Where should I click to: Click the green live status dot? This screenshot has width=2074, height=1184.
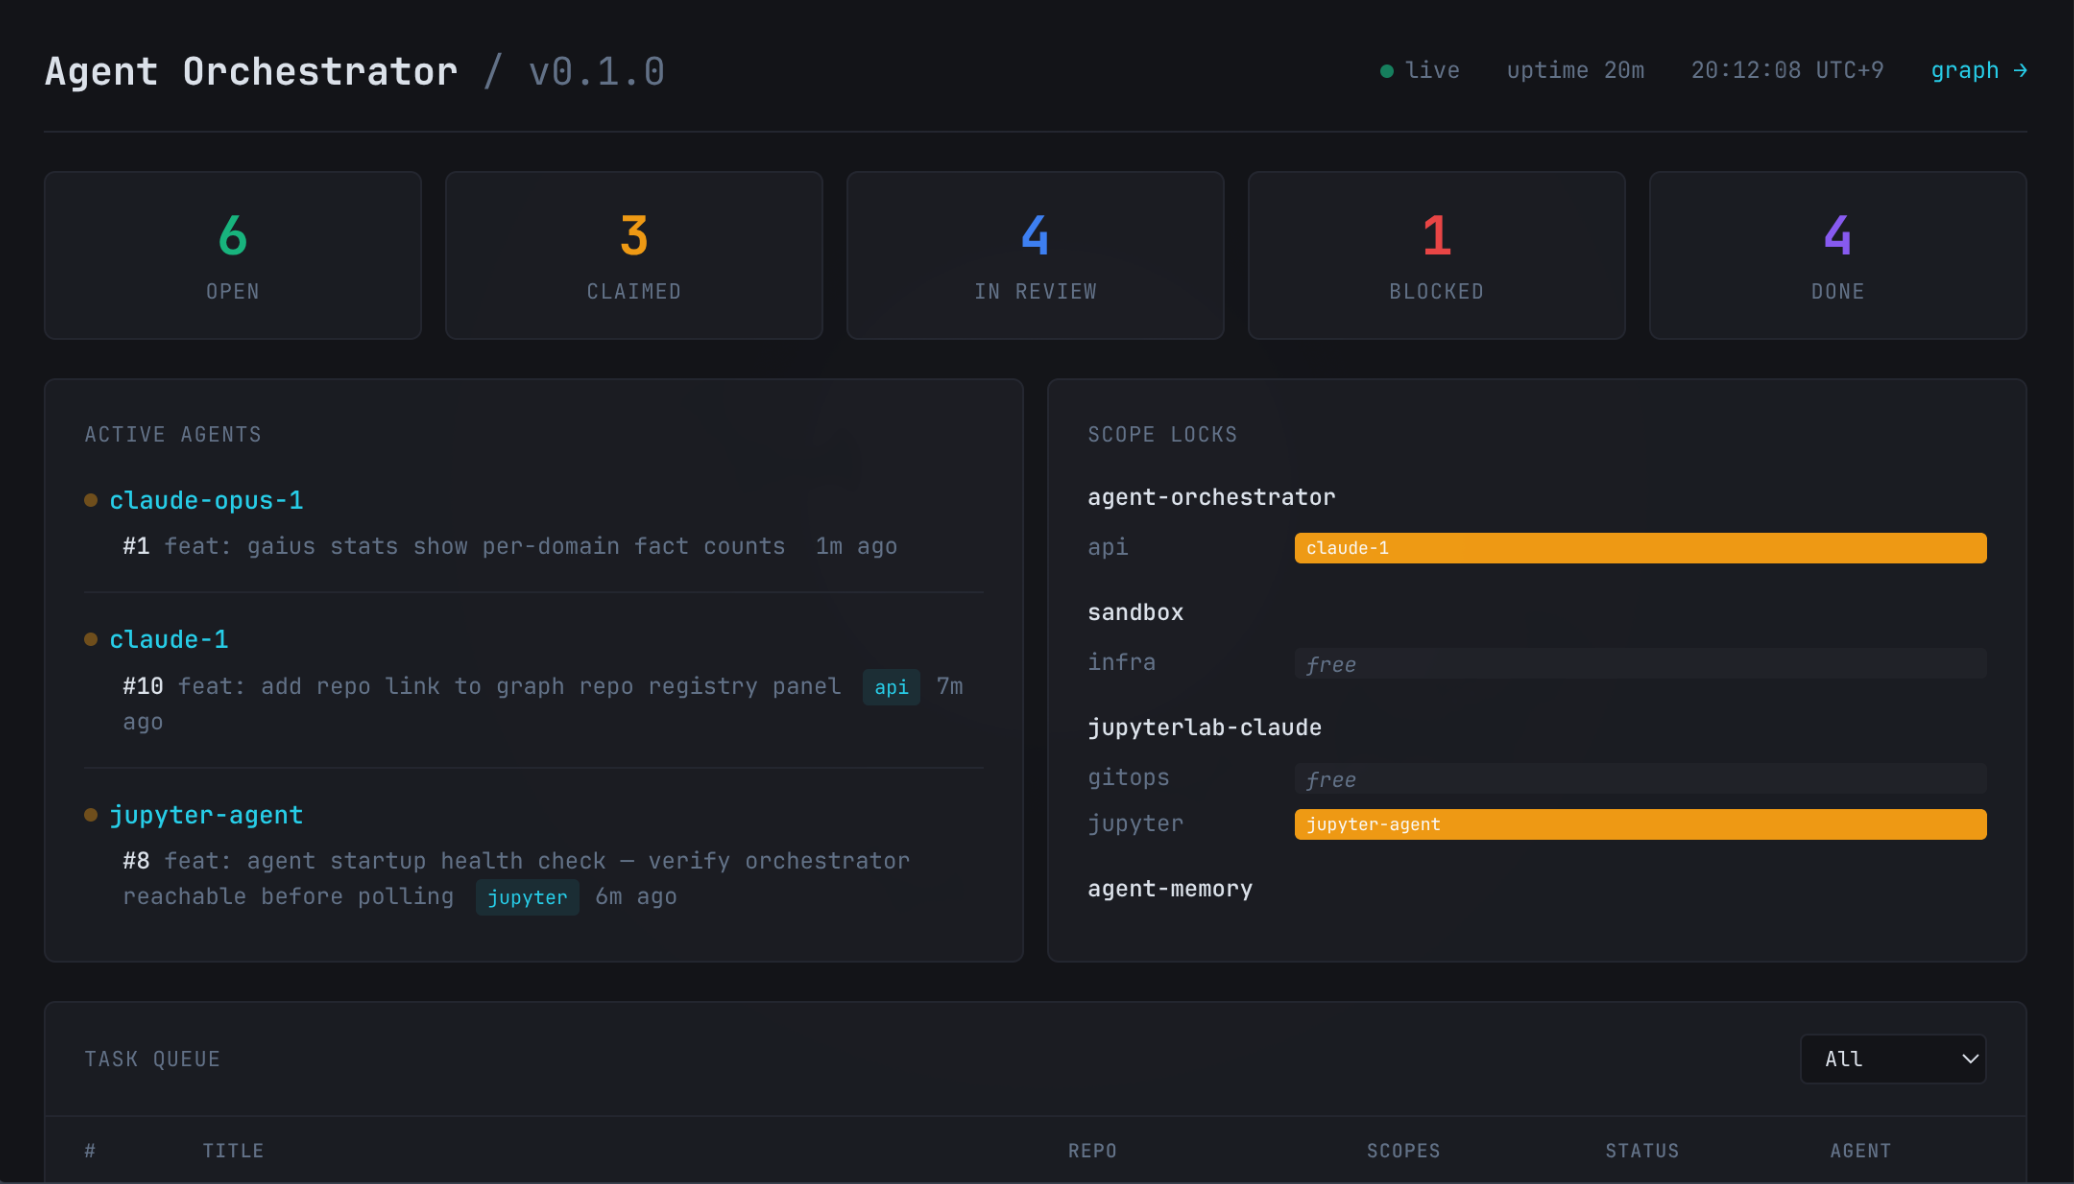(x=1387, y=71)
